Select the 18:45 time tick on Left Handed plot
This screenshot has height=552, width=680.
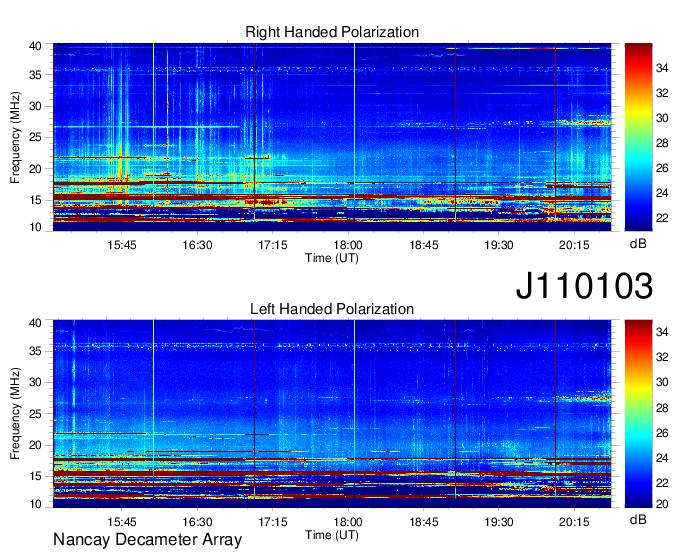point(424,522)
